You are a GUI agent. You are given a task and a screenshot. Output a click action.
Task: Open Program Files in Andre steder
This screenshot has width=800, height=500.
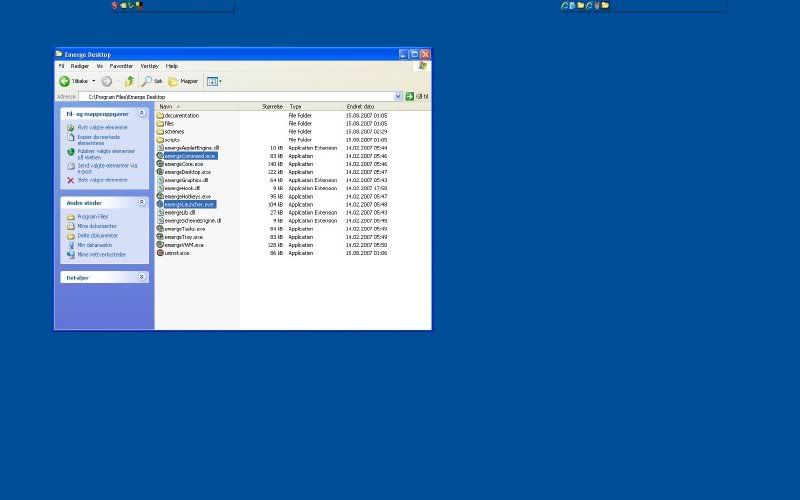pos(93,217)
